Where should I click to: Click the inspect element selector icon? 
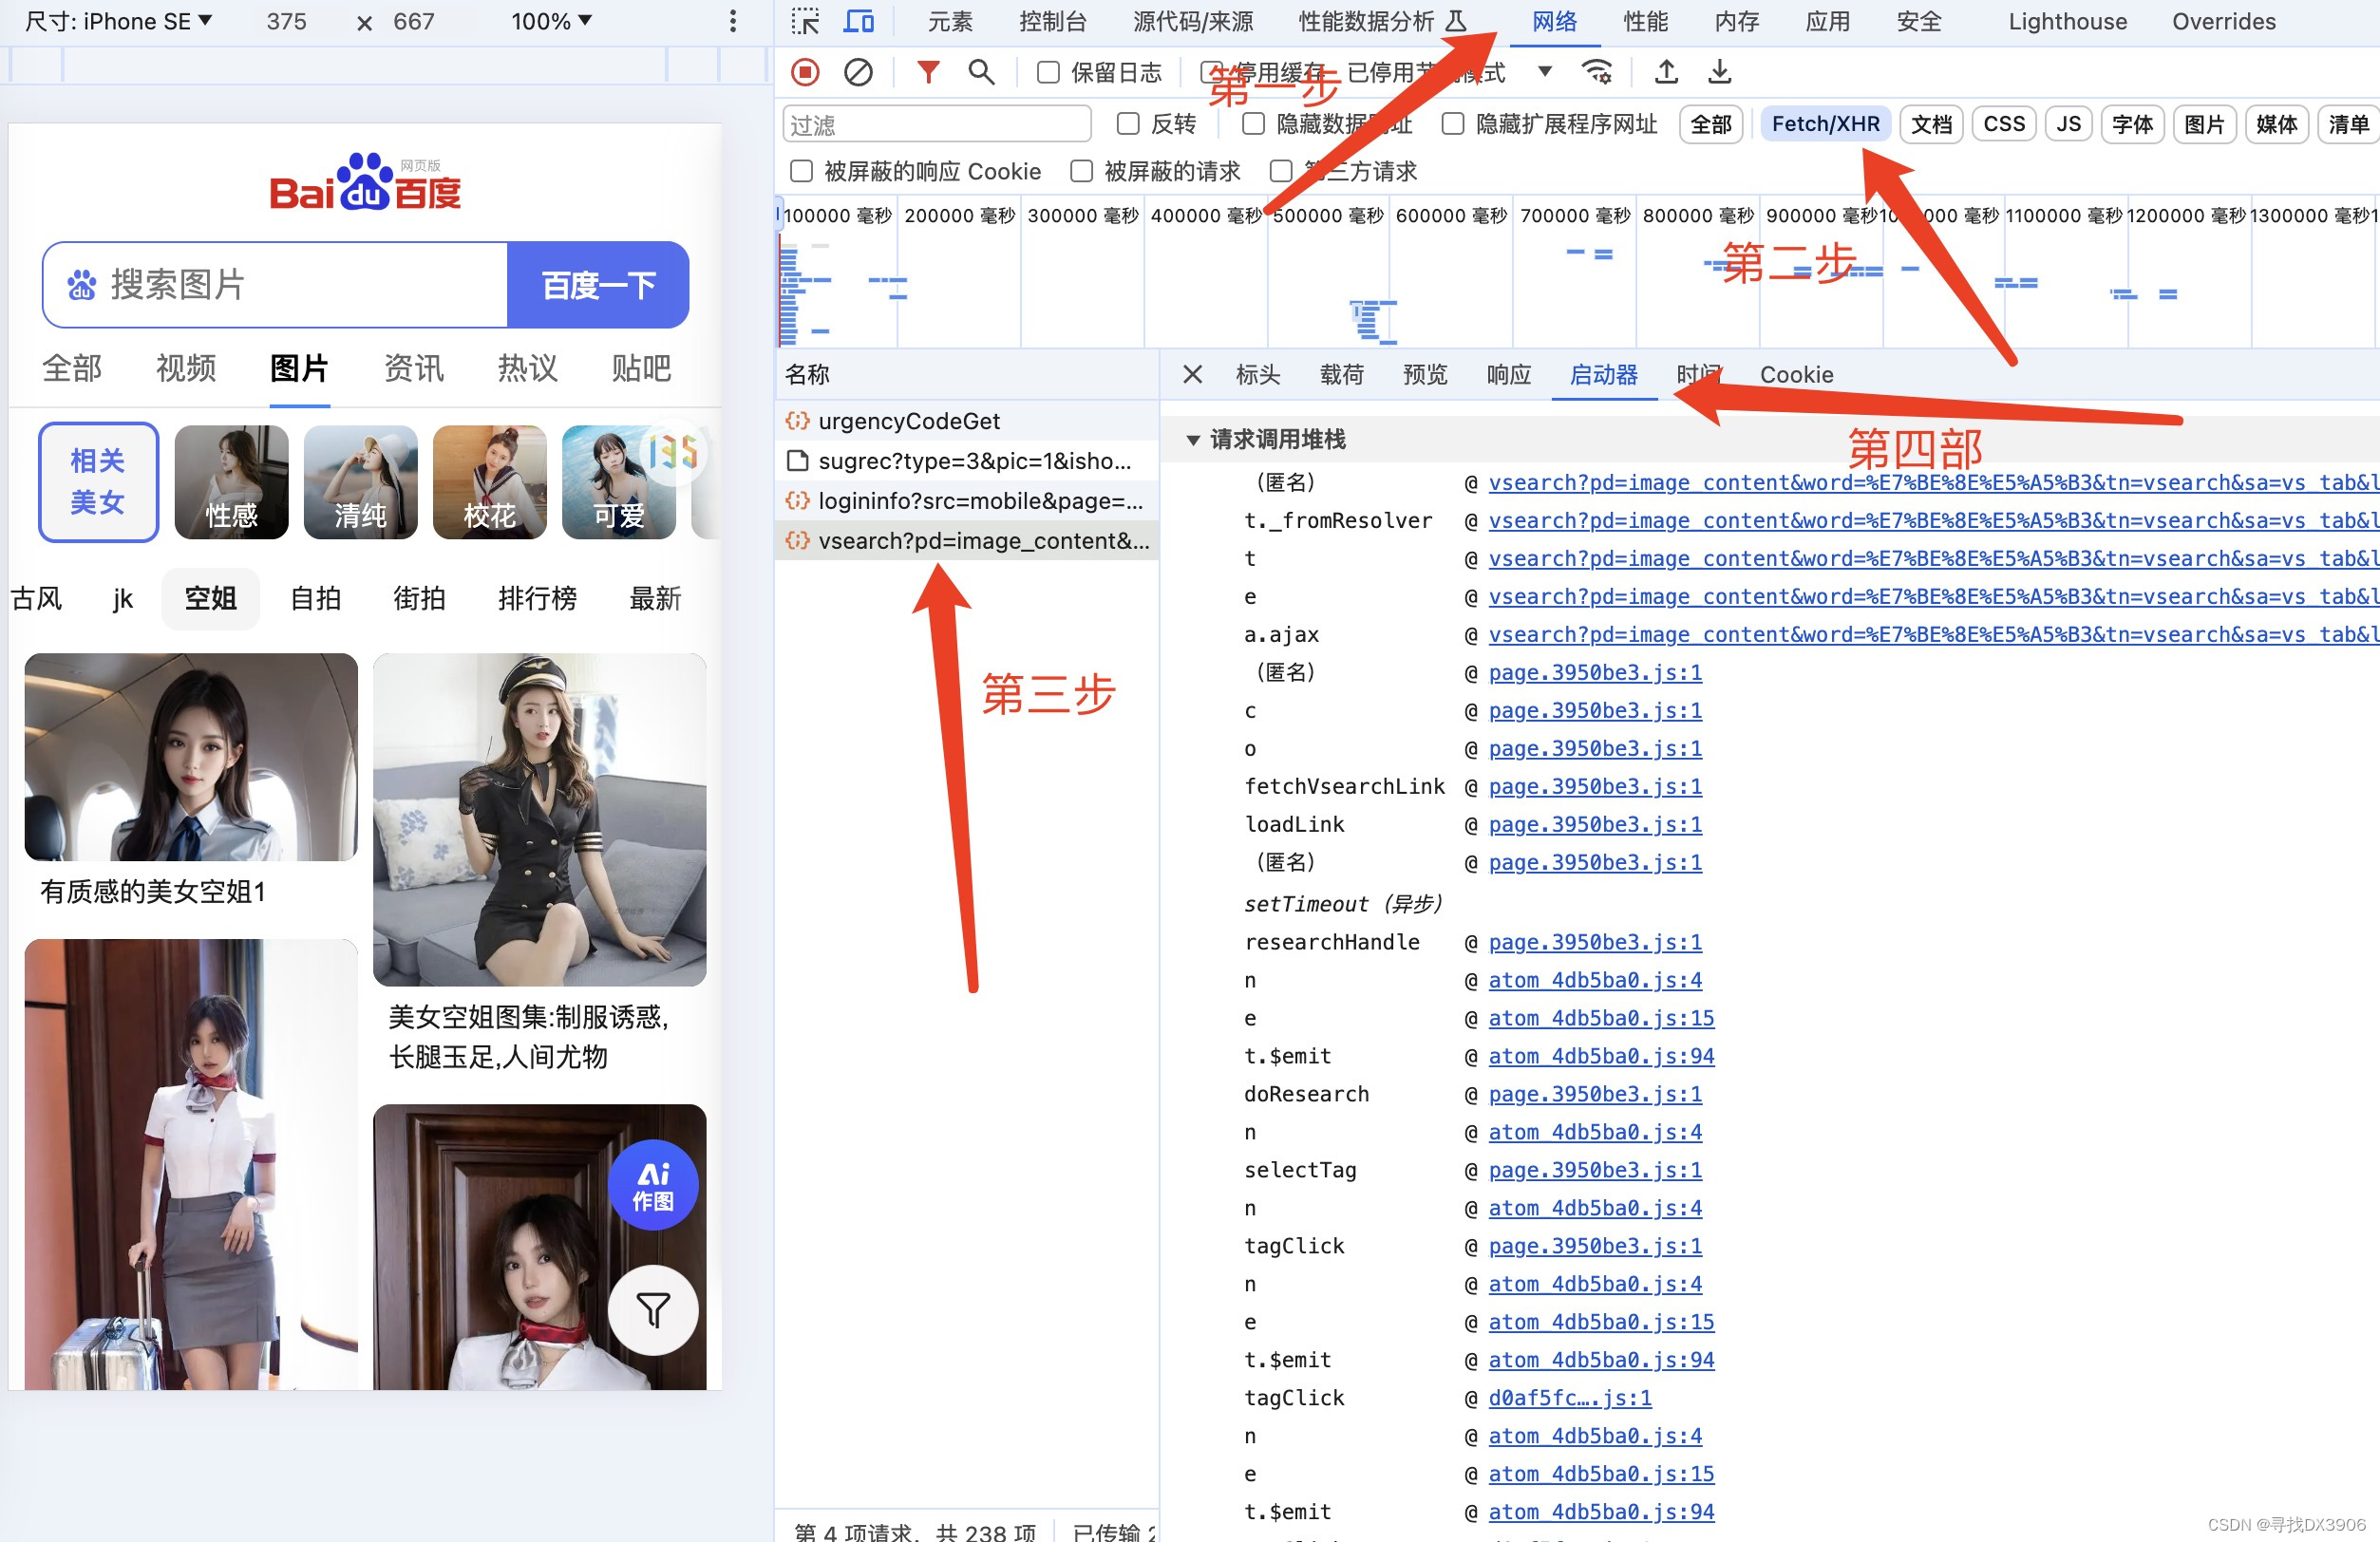(x=805, y=21)
